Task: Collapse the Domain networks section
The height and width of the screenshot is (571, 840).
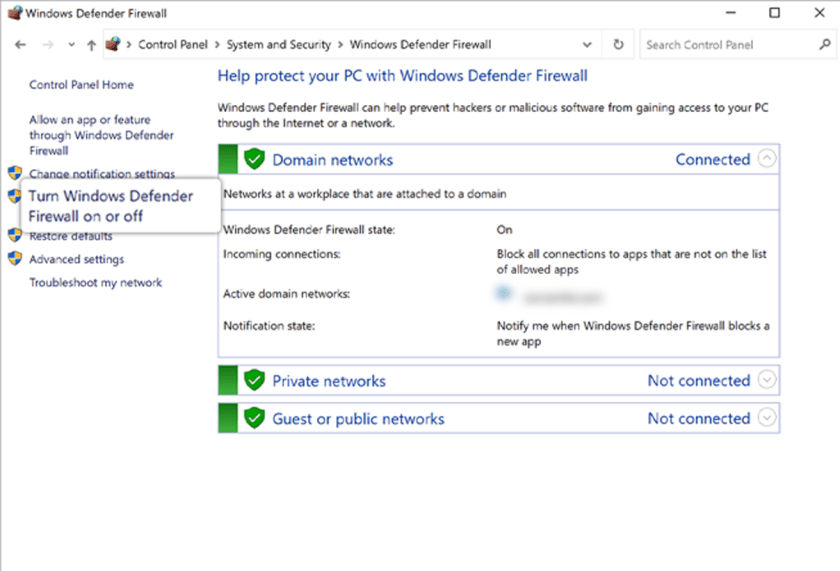Action: (767, 159)
